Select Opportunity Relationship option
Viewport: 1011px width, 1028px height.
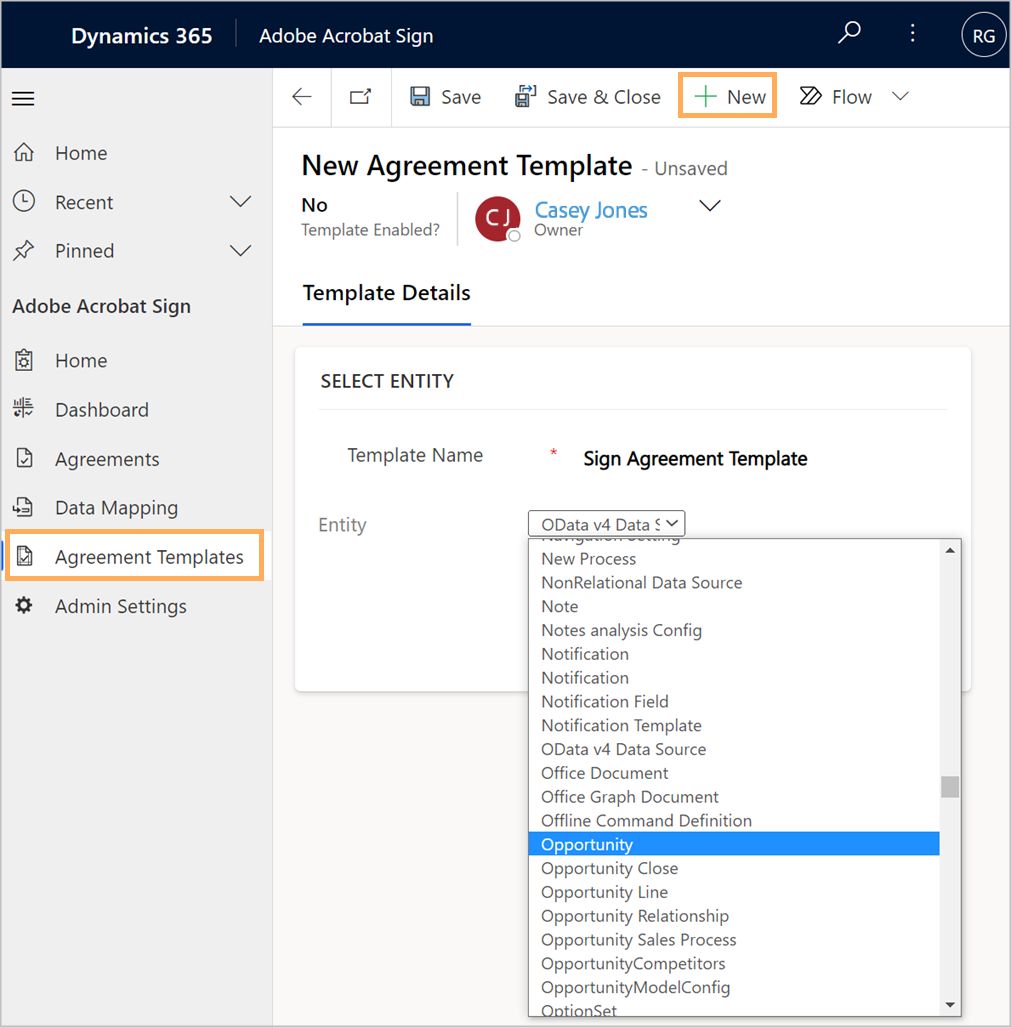tap(734, 916)
